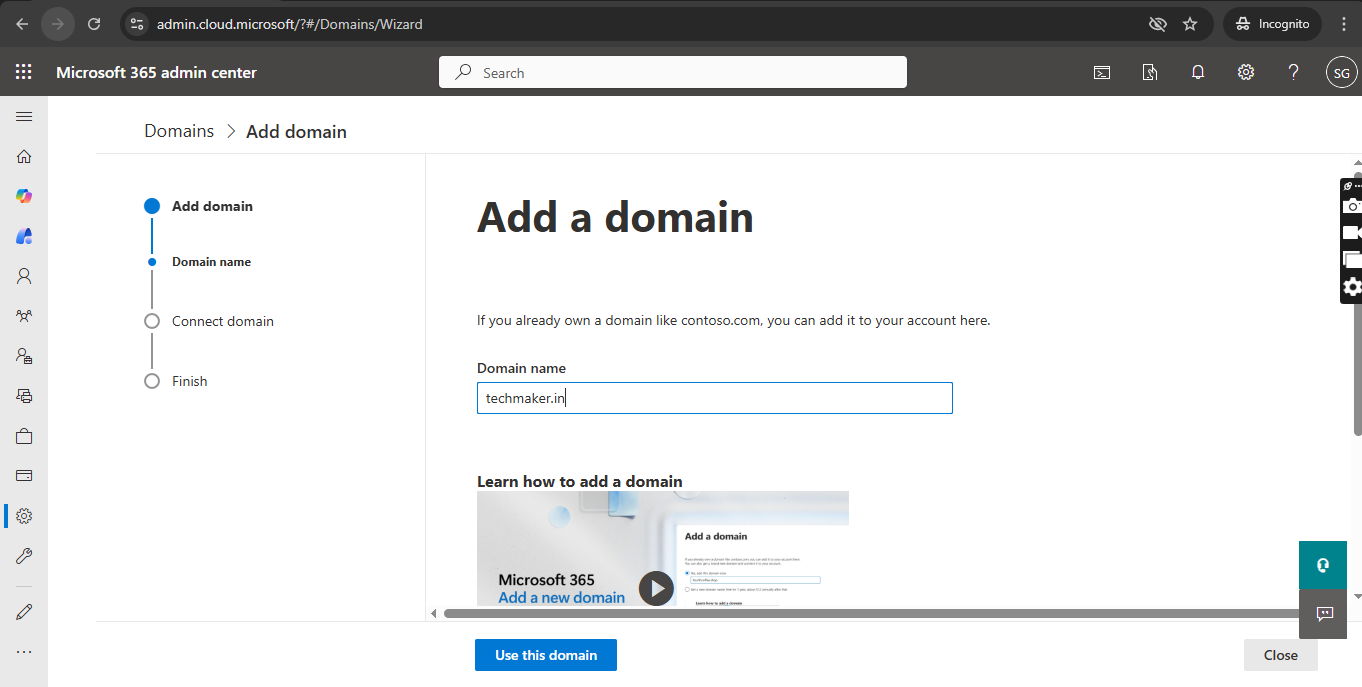The height and width of the screenshot is (687, 1362).
Task: Show all navigation items via ellipsis
Action: [x=24, y=652]
